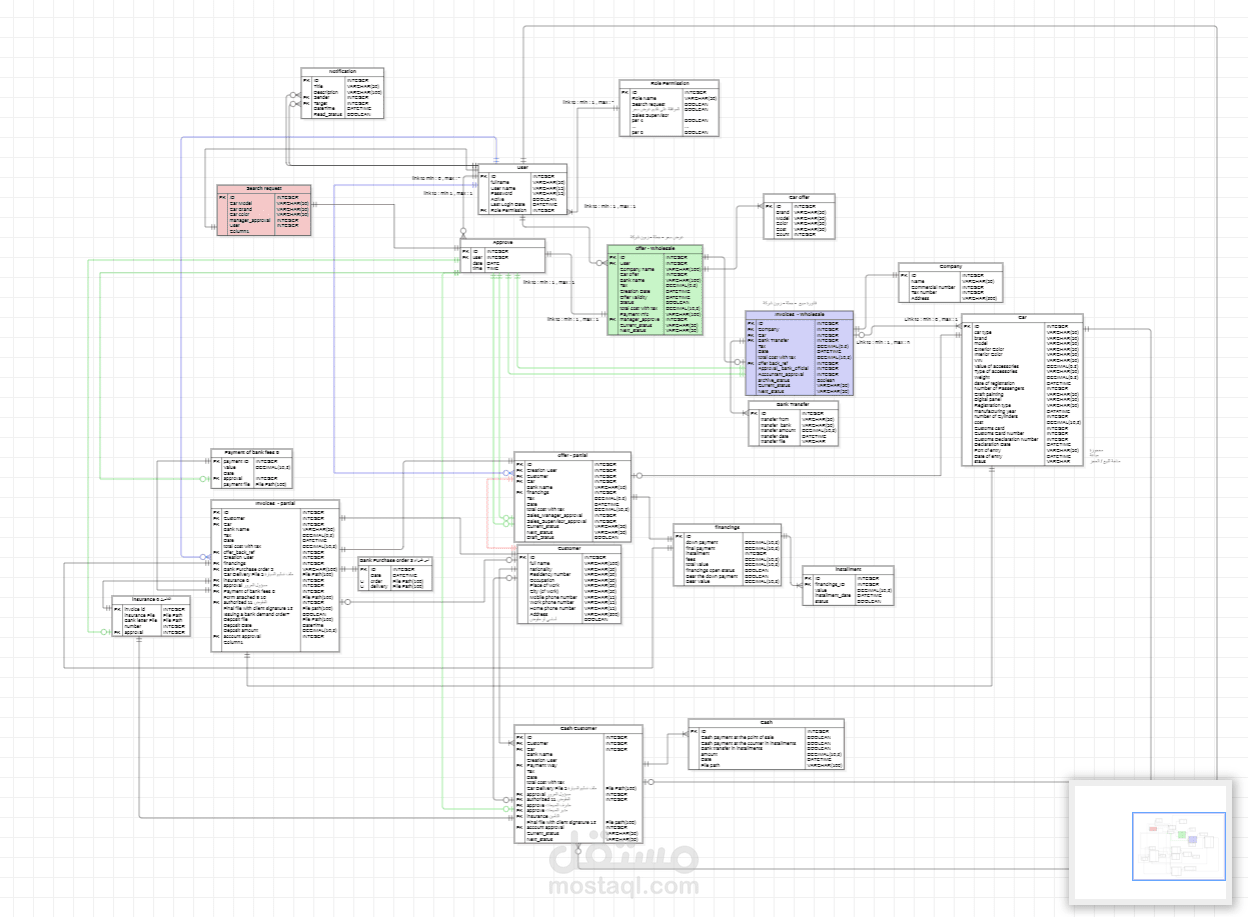Click transfer amount row in Bank Transfer table
1248x917 pixels.
793,430
